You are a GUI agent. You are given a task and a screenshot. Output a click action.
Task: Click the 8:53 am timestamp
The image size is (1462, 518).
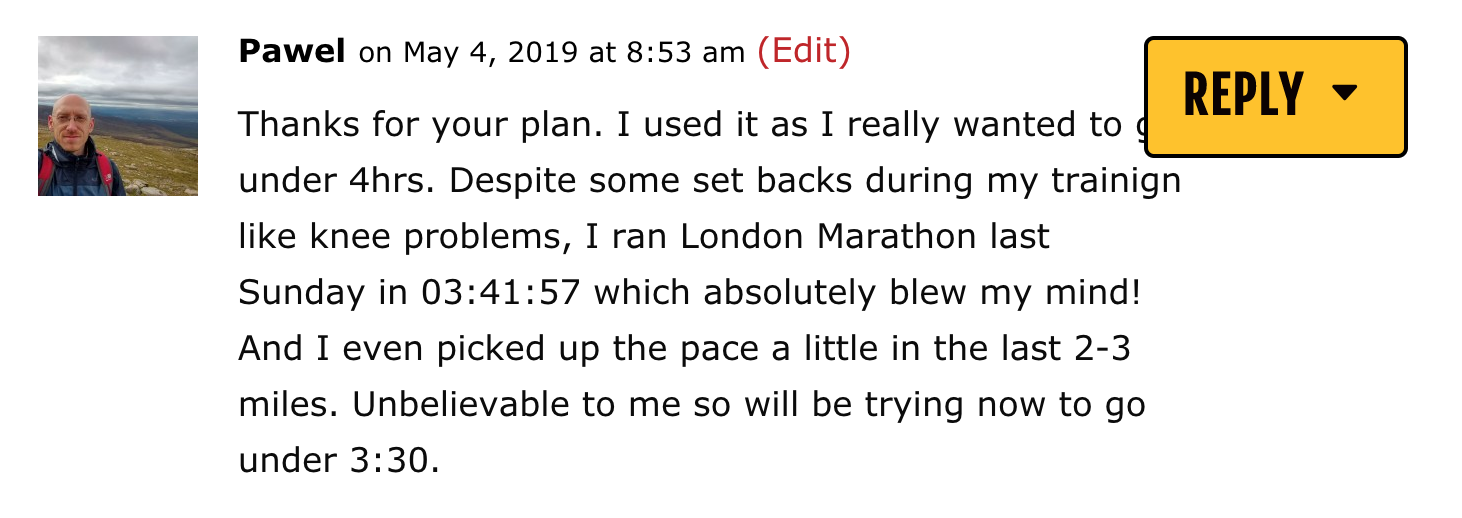[686, 53]
